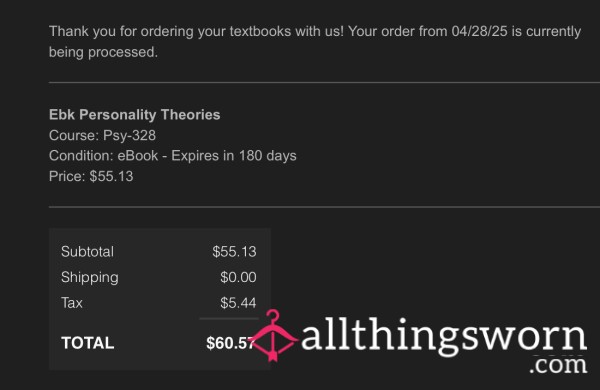This screenshot has height=390, width=600.
Task: Select the Ebk Personality Theories title
Action: (135, 115)
